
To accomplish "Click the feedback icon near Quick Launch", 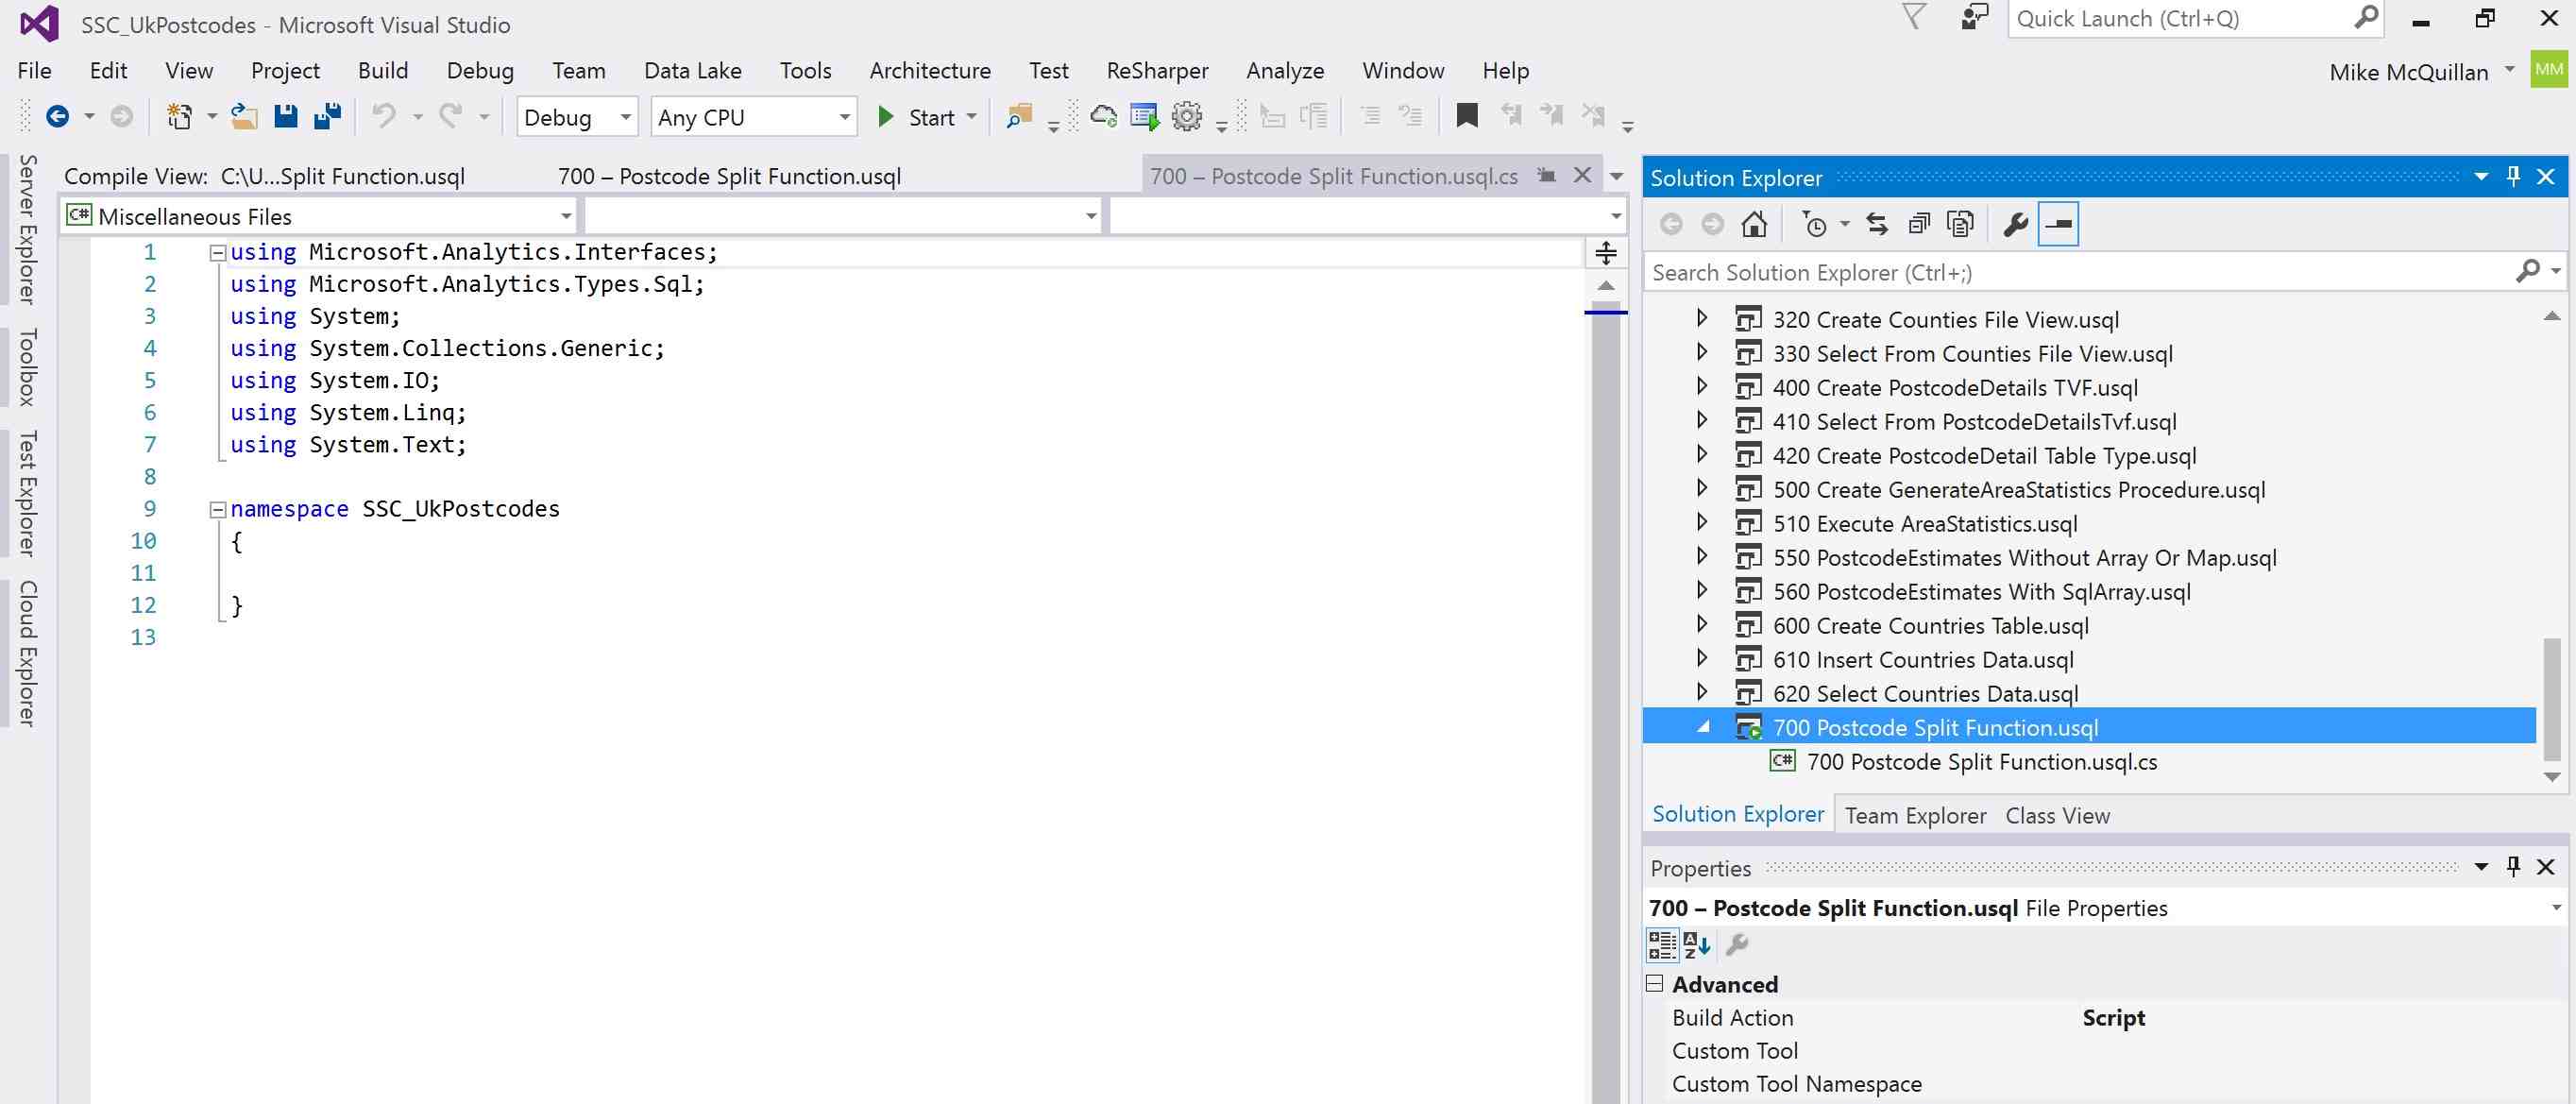I will pos(1974,18).
